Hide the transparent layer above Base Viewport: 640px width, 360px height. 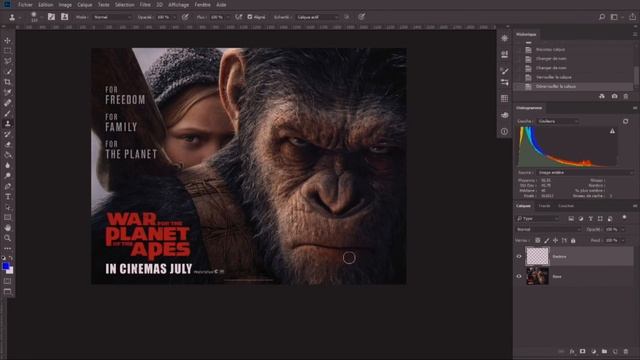tap(519, 257)
